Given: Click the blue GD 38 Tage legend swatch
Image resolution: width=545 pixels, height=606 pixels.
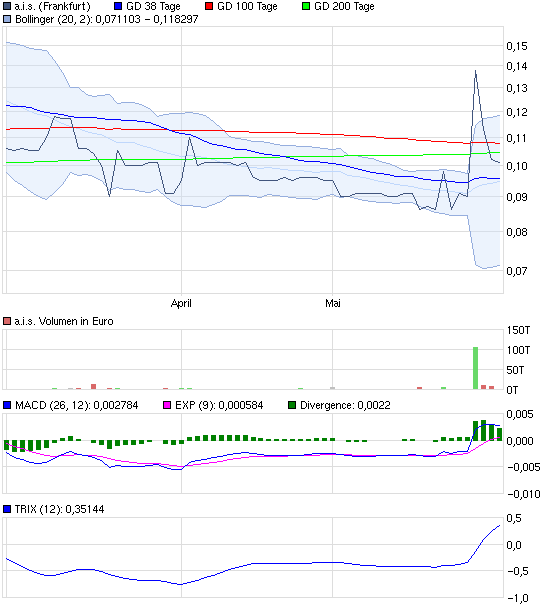Looking at the screenshot, I should click(x=118, y=7).
